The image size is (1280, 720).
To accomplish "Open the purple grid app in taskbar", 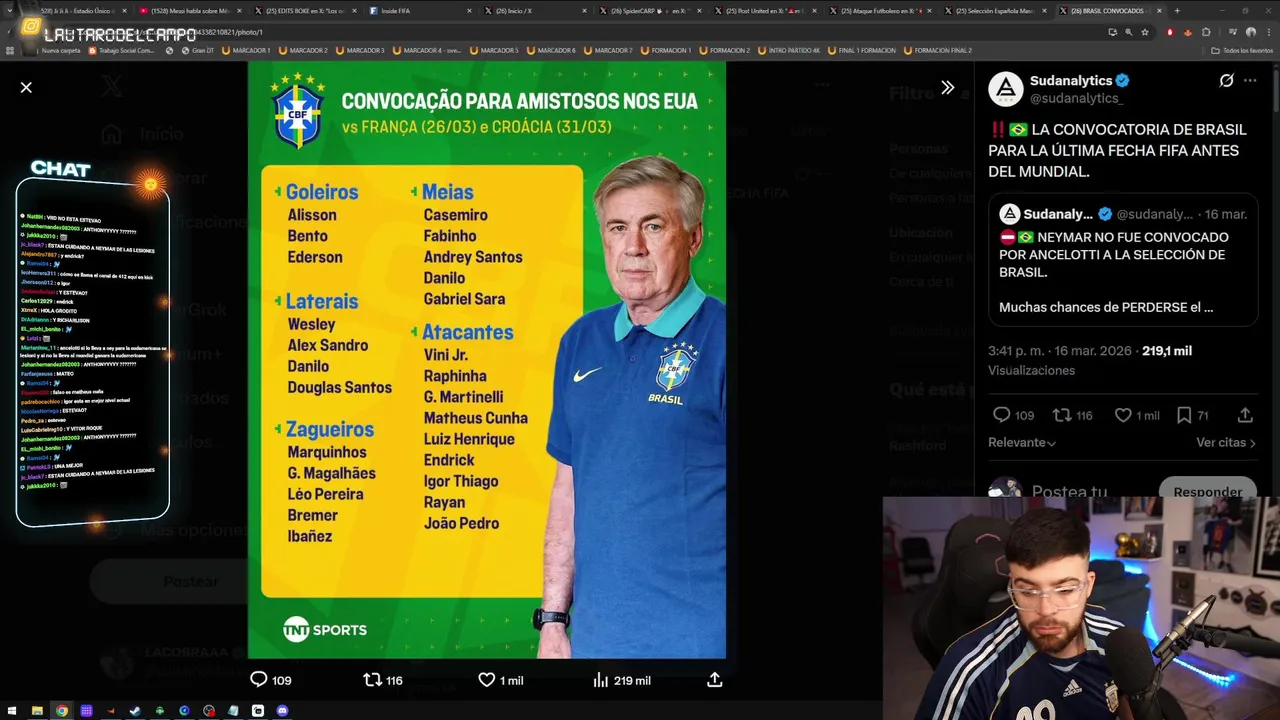I will pyautogui.click(x=86, y=711).
